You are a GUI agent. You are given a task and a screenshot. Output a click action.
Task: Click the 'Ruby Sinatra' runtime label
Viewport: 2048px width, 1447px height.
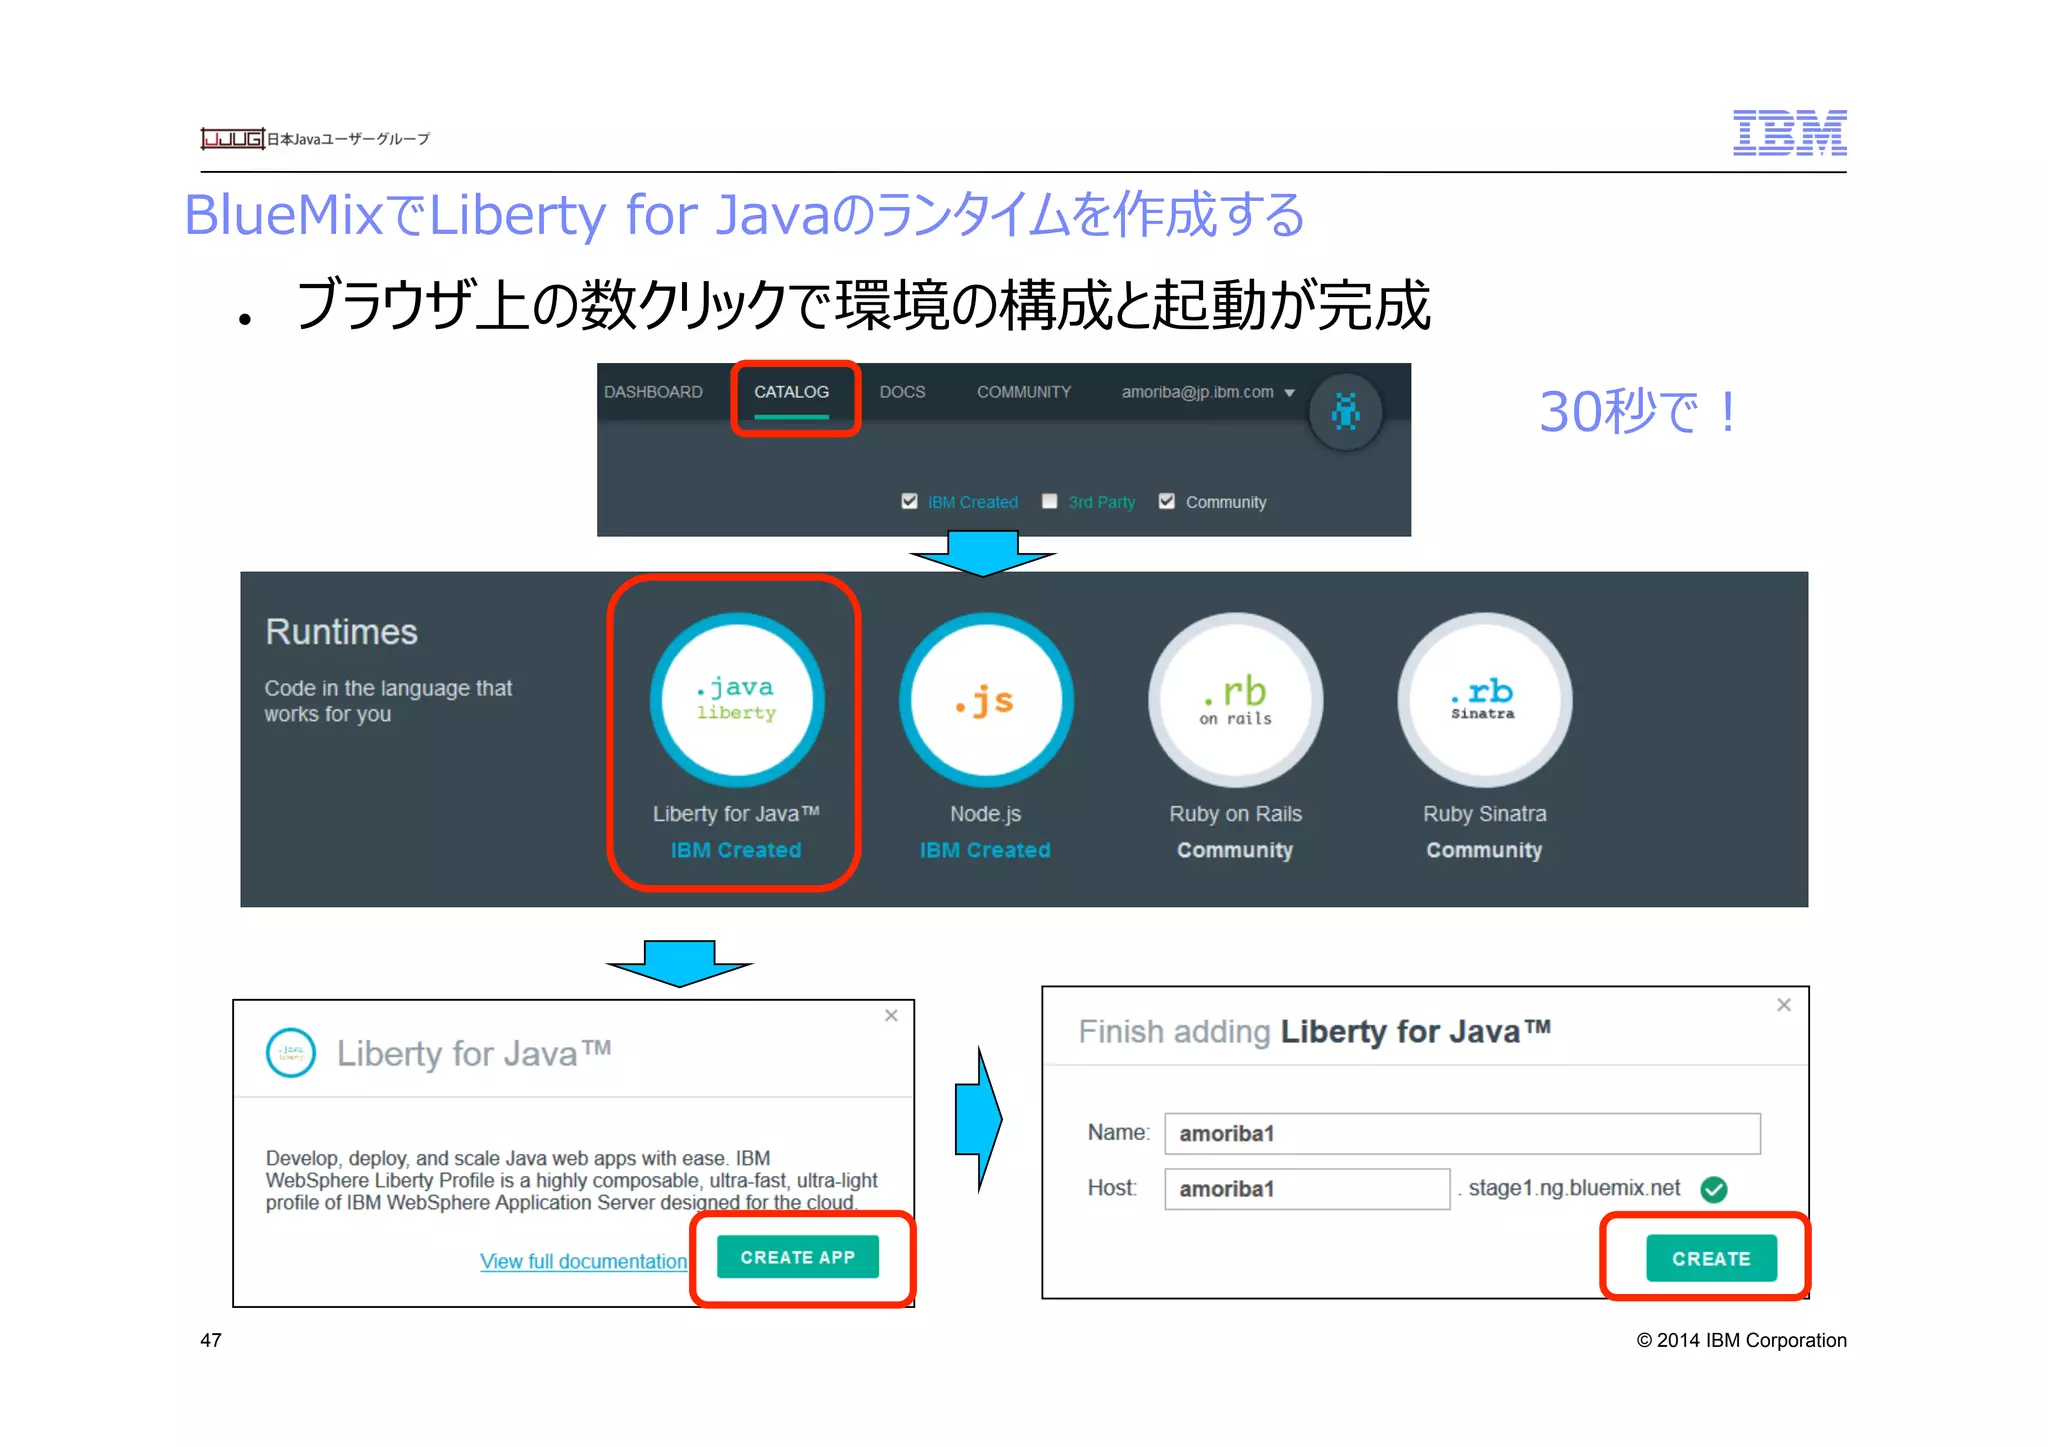coord(1484,814)
